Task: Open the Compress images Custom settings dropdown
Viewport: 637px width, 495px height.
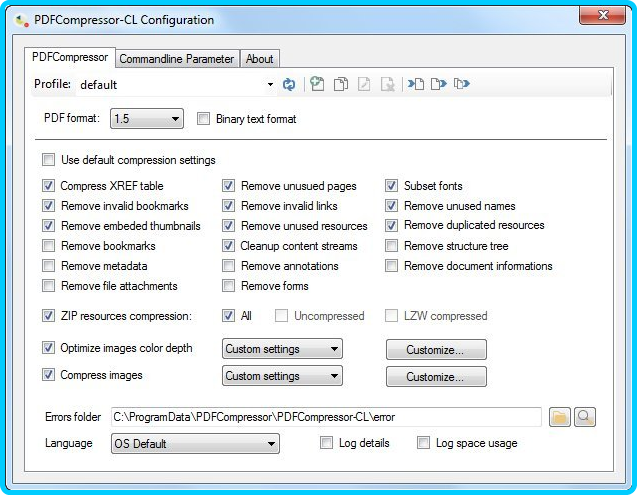Action: point(282,376)
